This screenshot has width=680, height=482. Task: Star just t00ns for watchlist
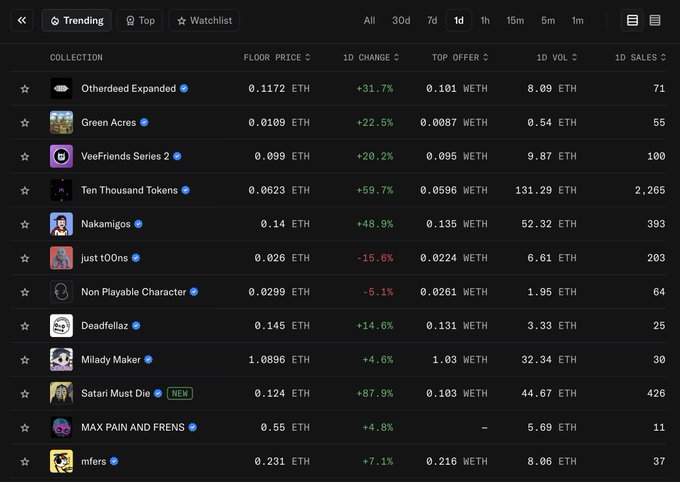tap(25, 258)
